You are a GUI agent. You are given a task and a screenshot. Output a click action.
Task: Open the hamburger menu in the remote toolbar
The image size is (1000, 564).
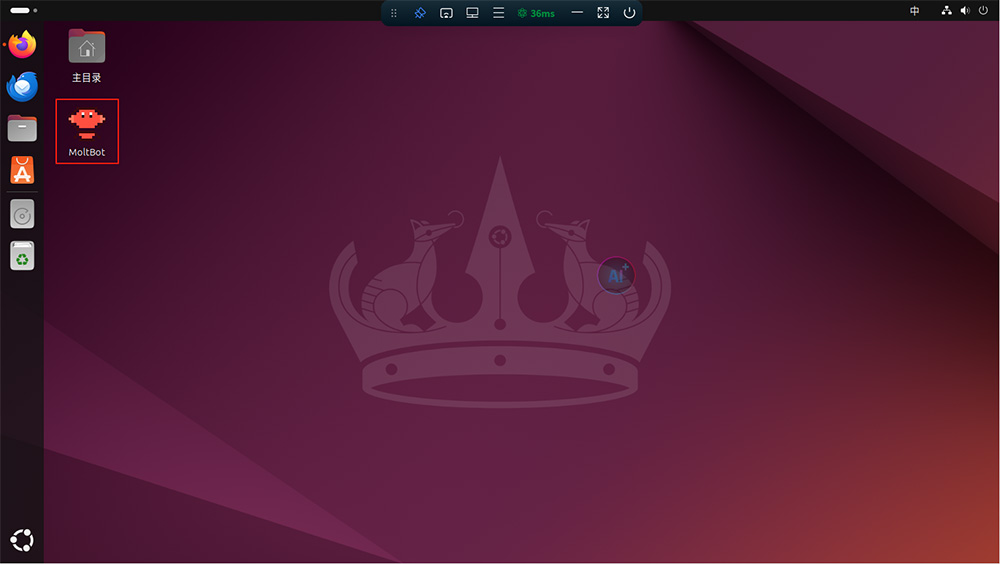click(x=499, y=13)
